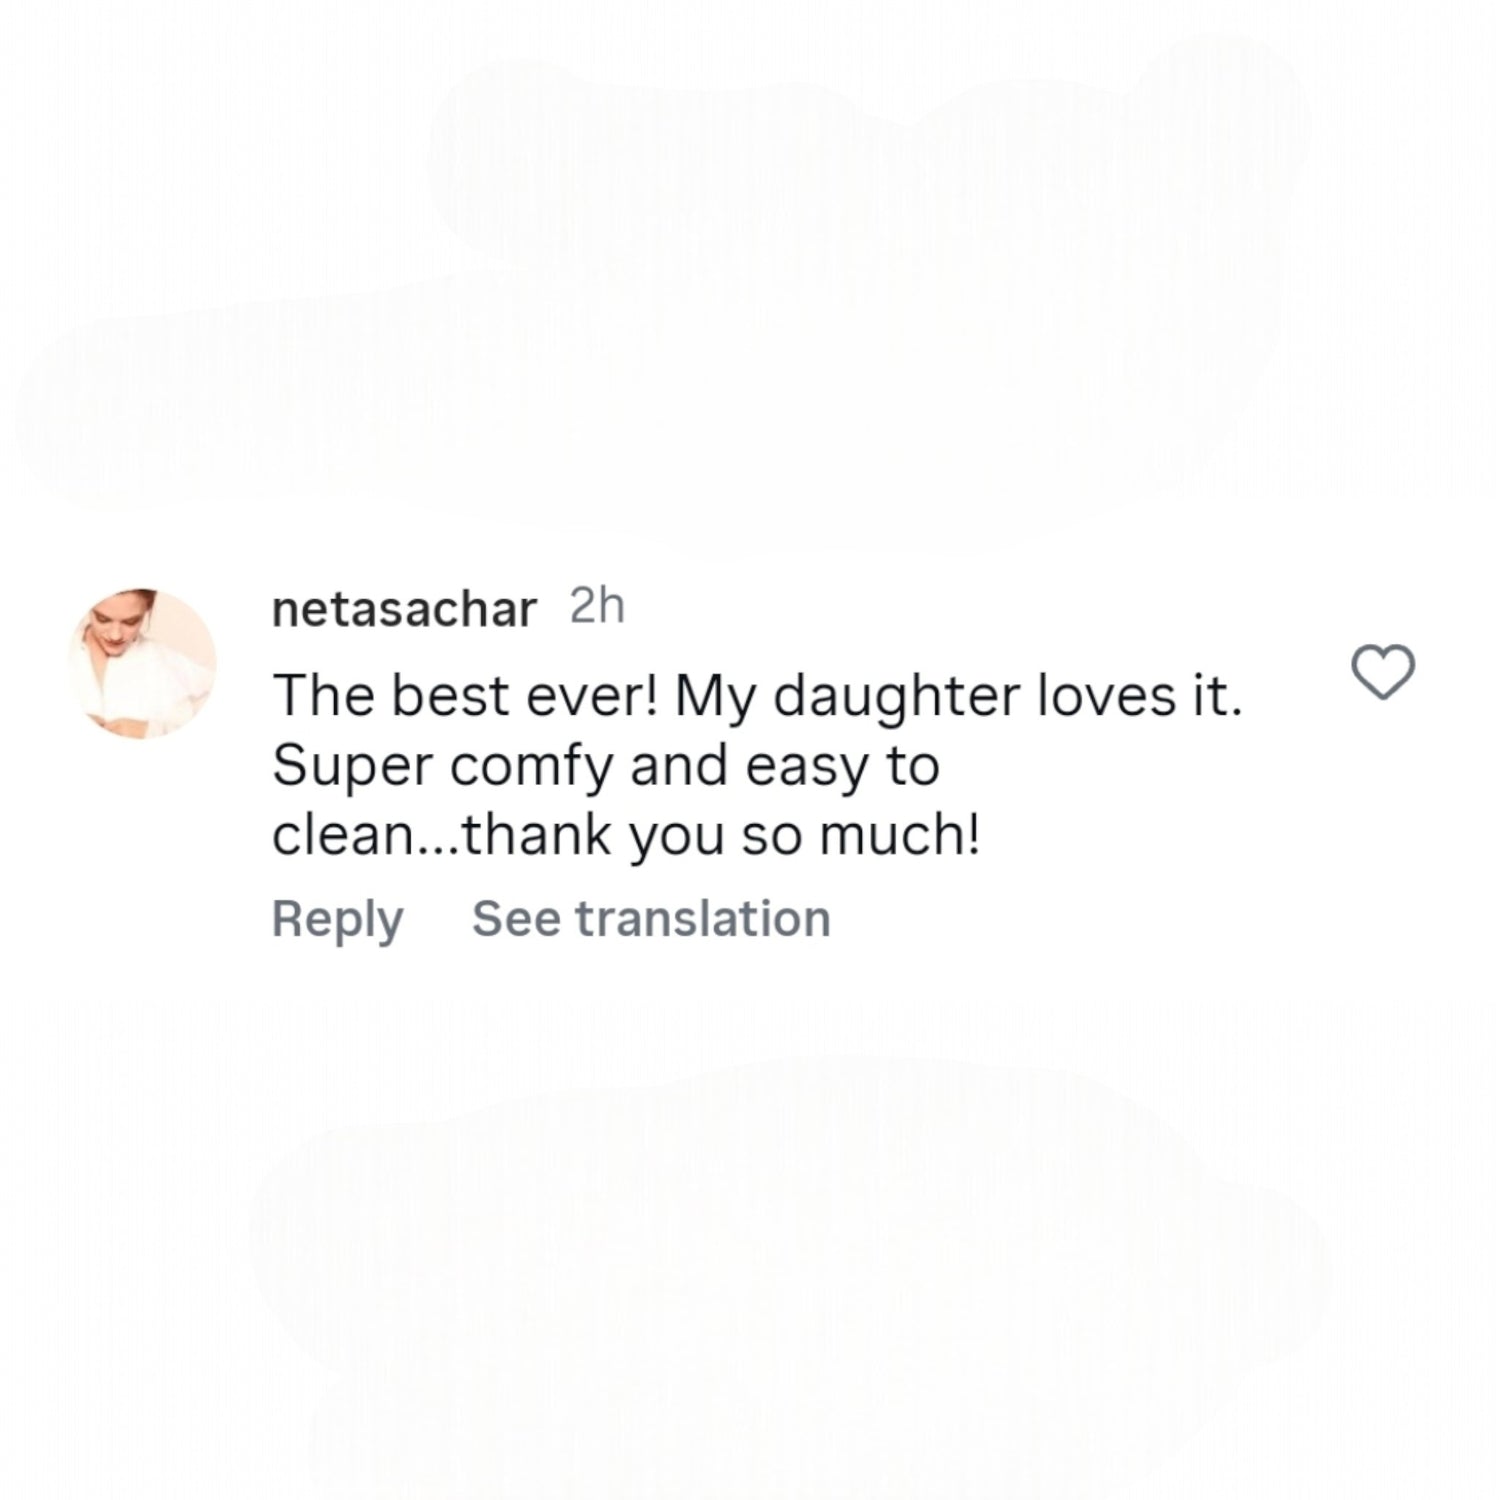Reply to netasachar's comment
Screen dimensions: 1500x1500
[337, 919]
